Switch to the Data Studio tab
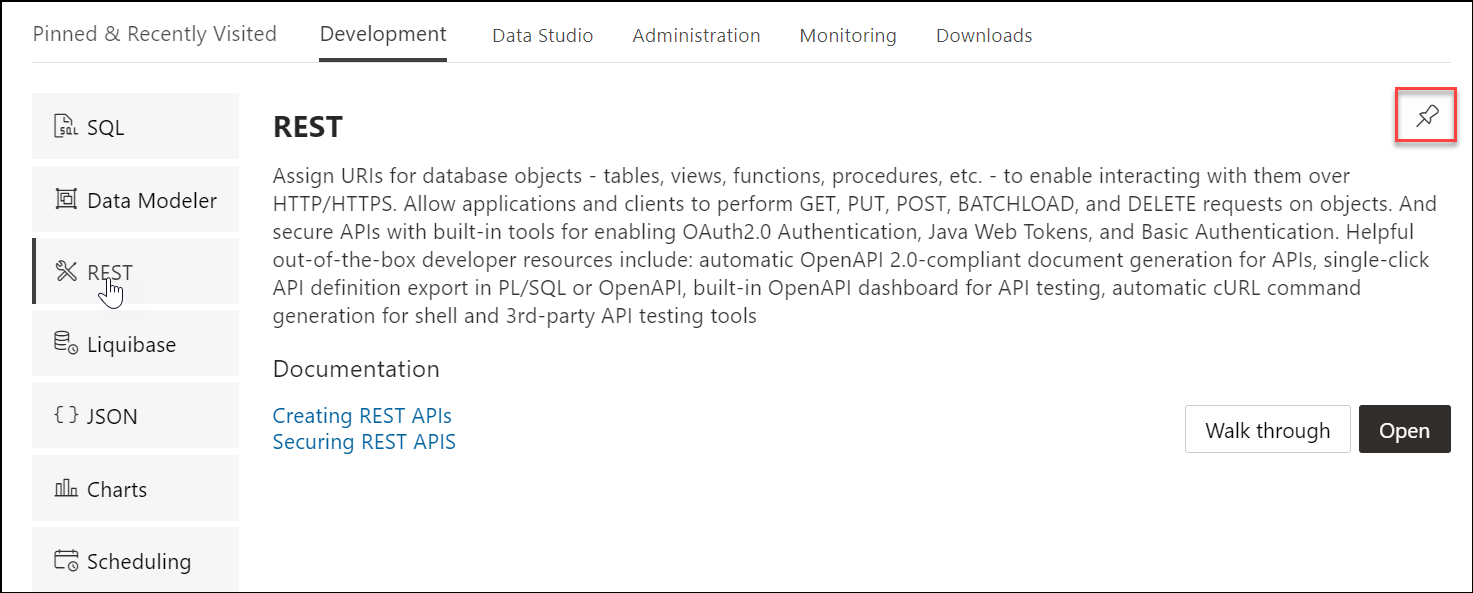The width and height of the screenshot is (1473, 593). point(541,35)
